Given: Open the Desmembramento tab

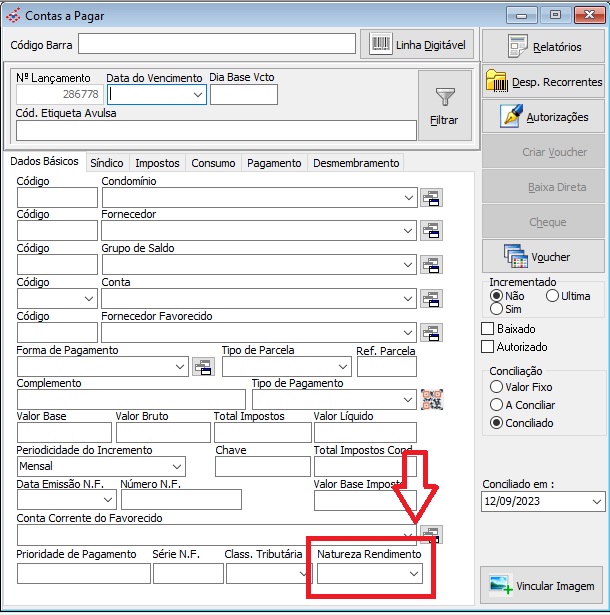Looking at the screenshot, I should (x=355, y=163).
